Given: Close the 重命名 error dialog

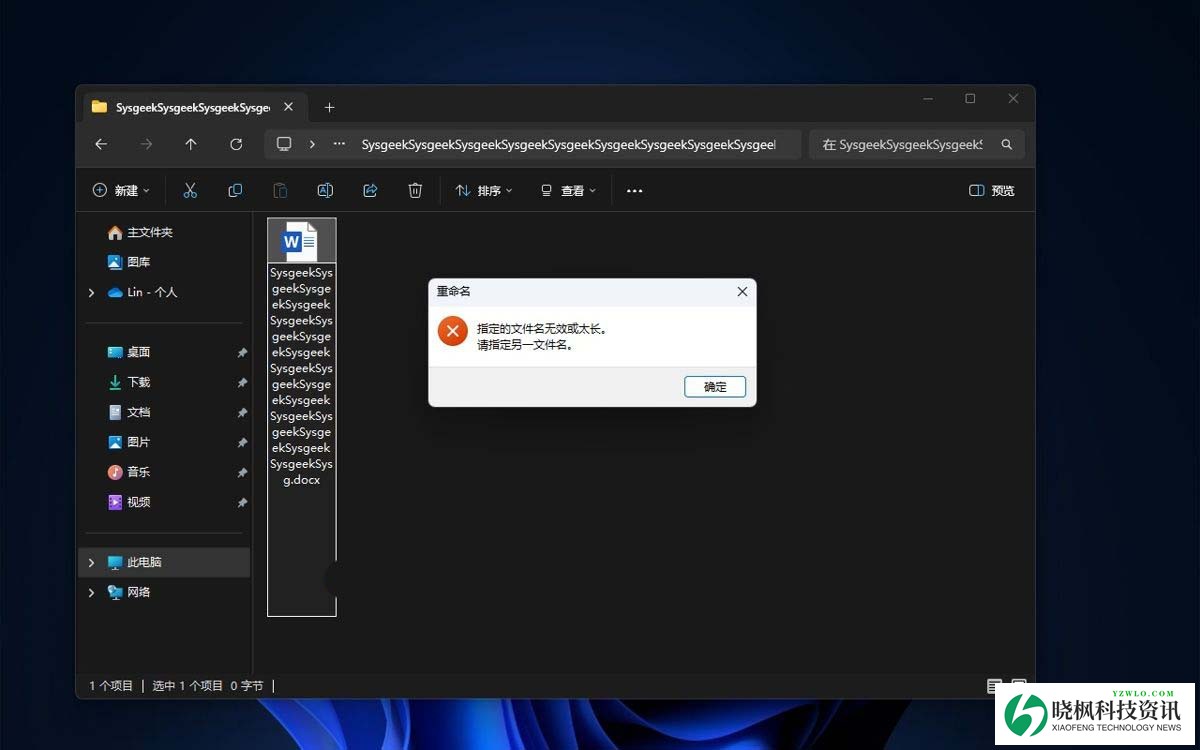Looking at the screenshot, I should click(742, 292).
